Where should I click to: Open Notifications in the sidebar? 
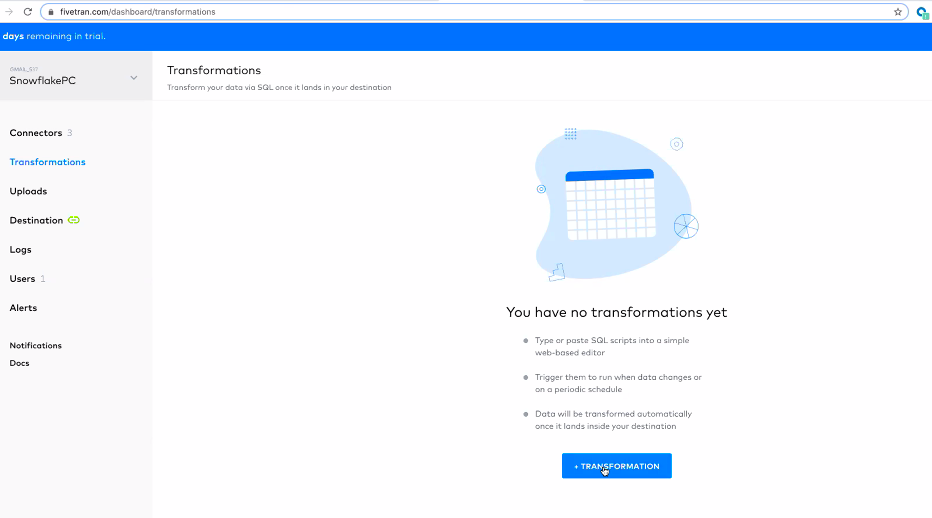pos(35,345)
